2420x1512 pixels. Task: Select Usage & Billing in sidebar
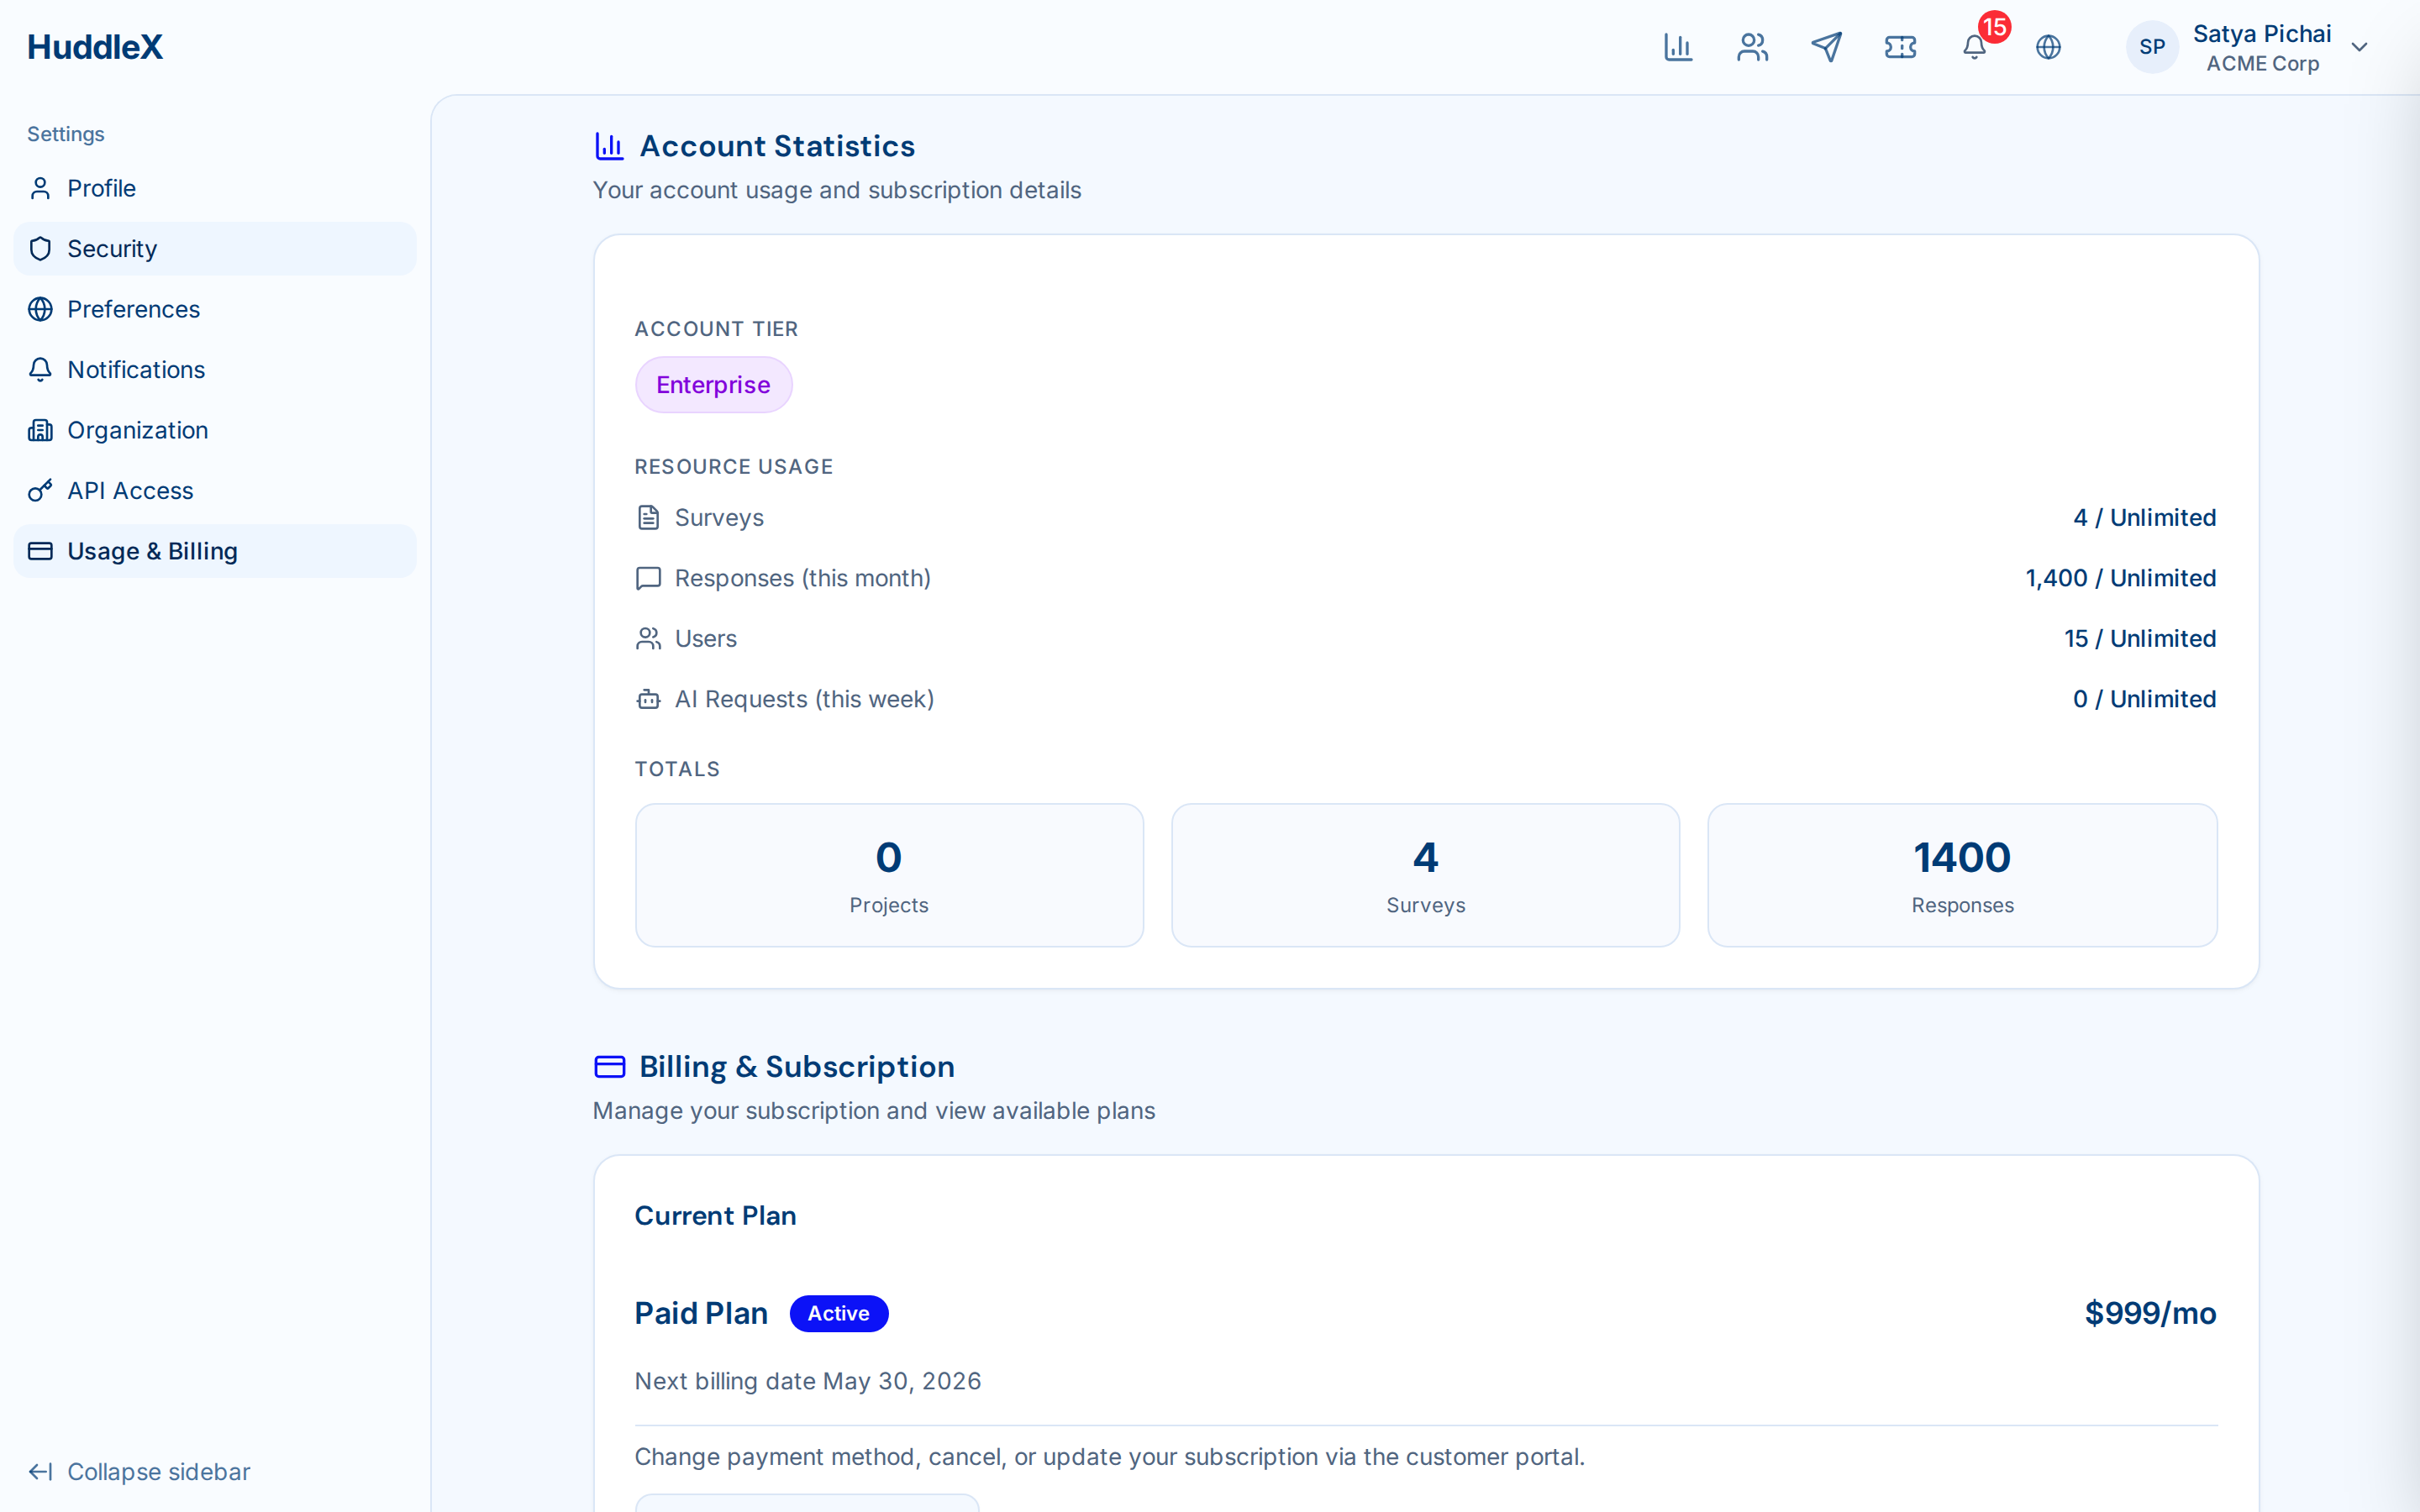215,551
